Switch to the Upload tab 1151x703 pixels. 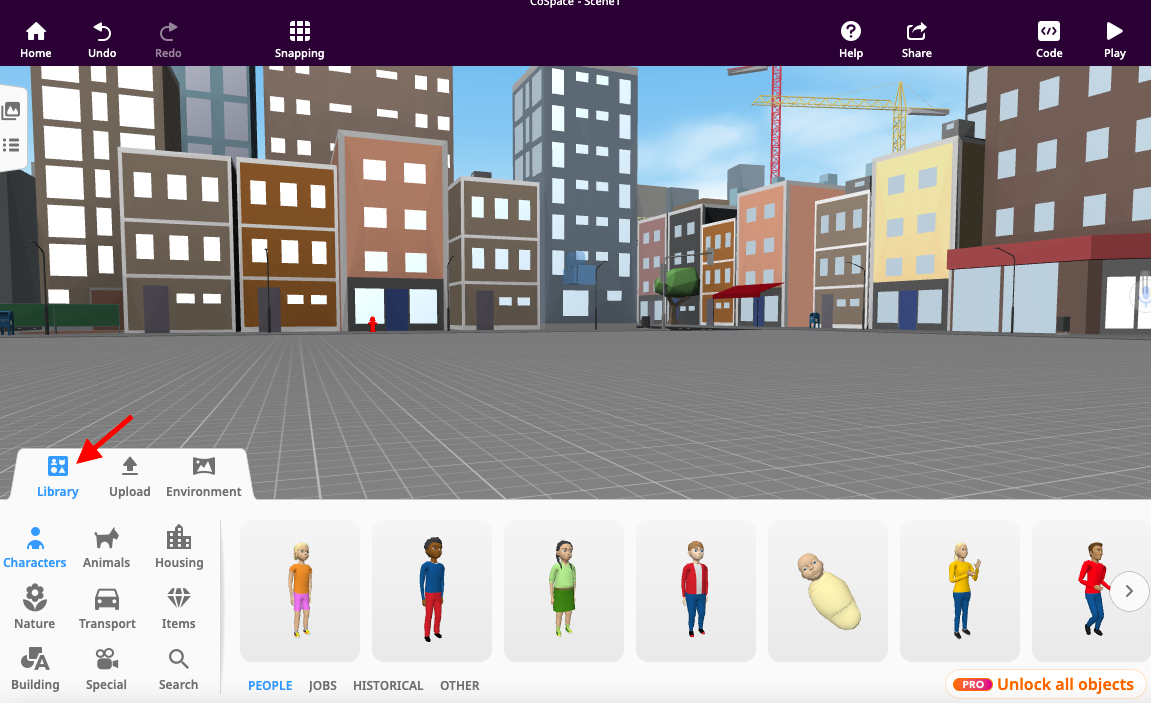(x=129, y=475)
